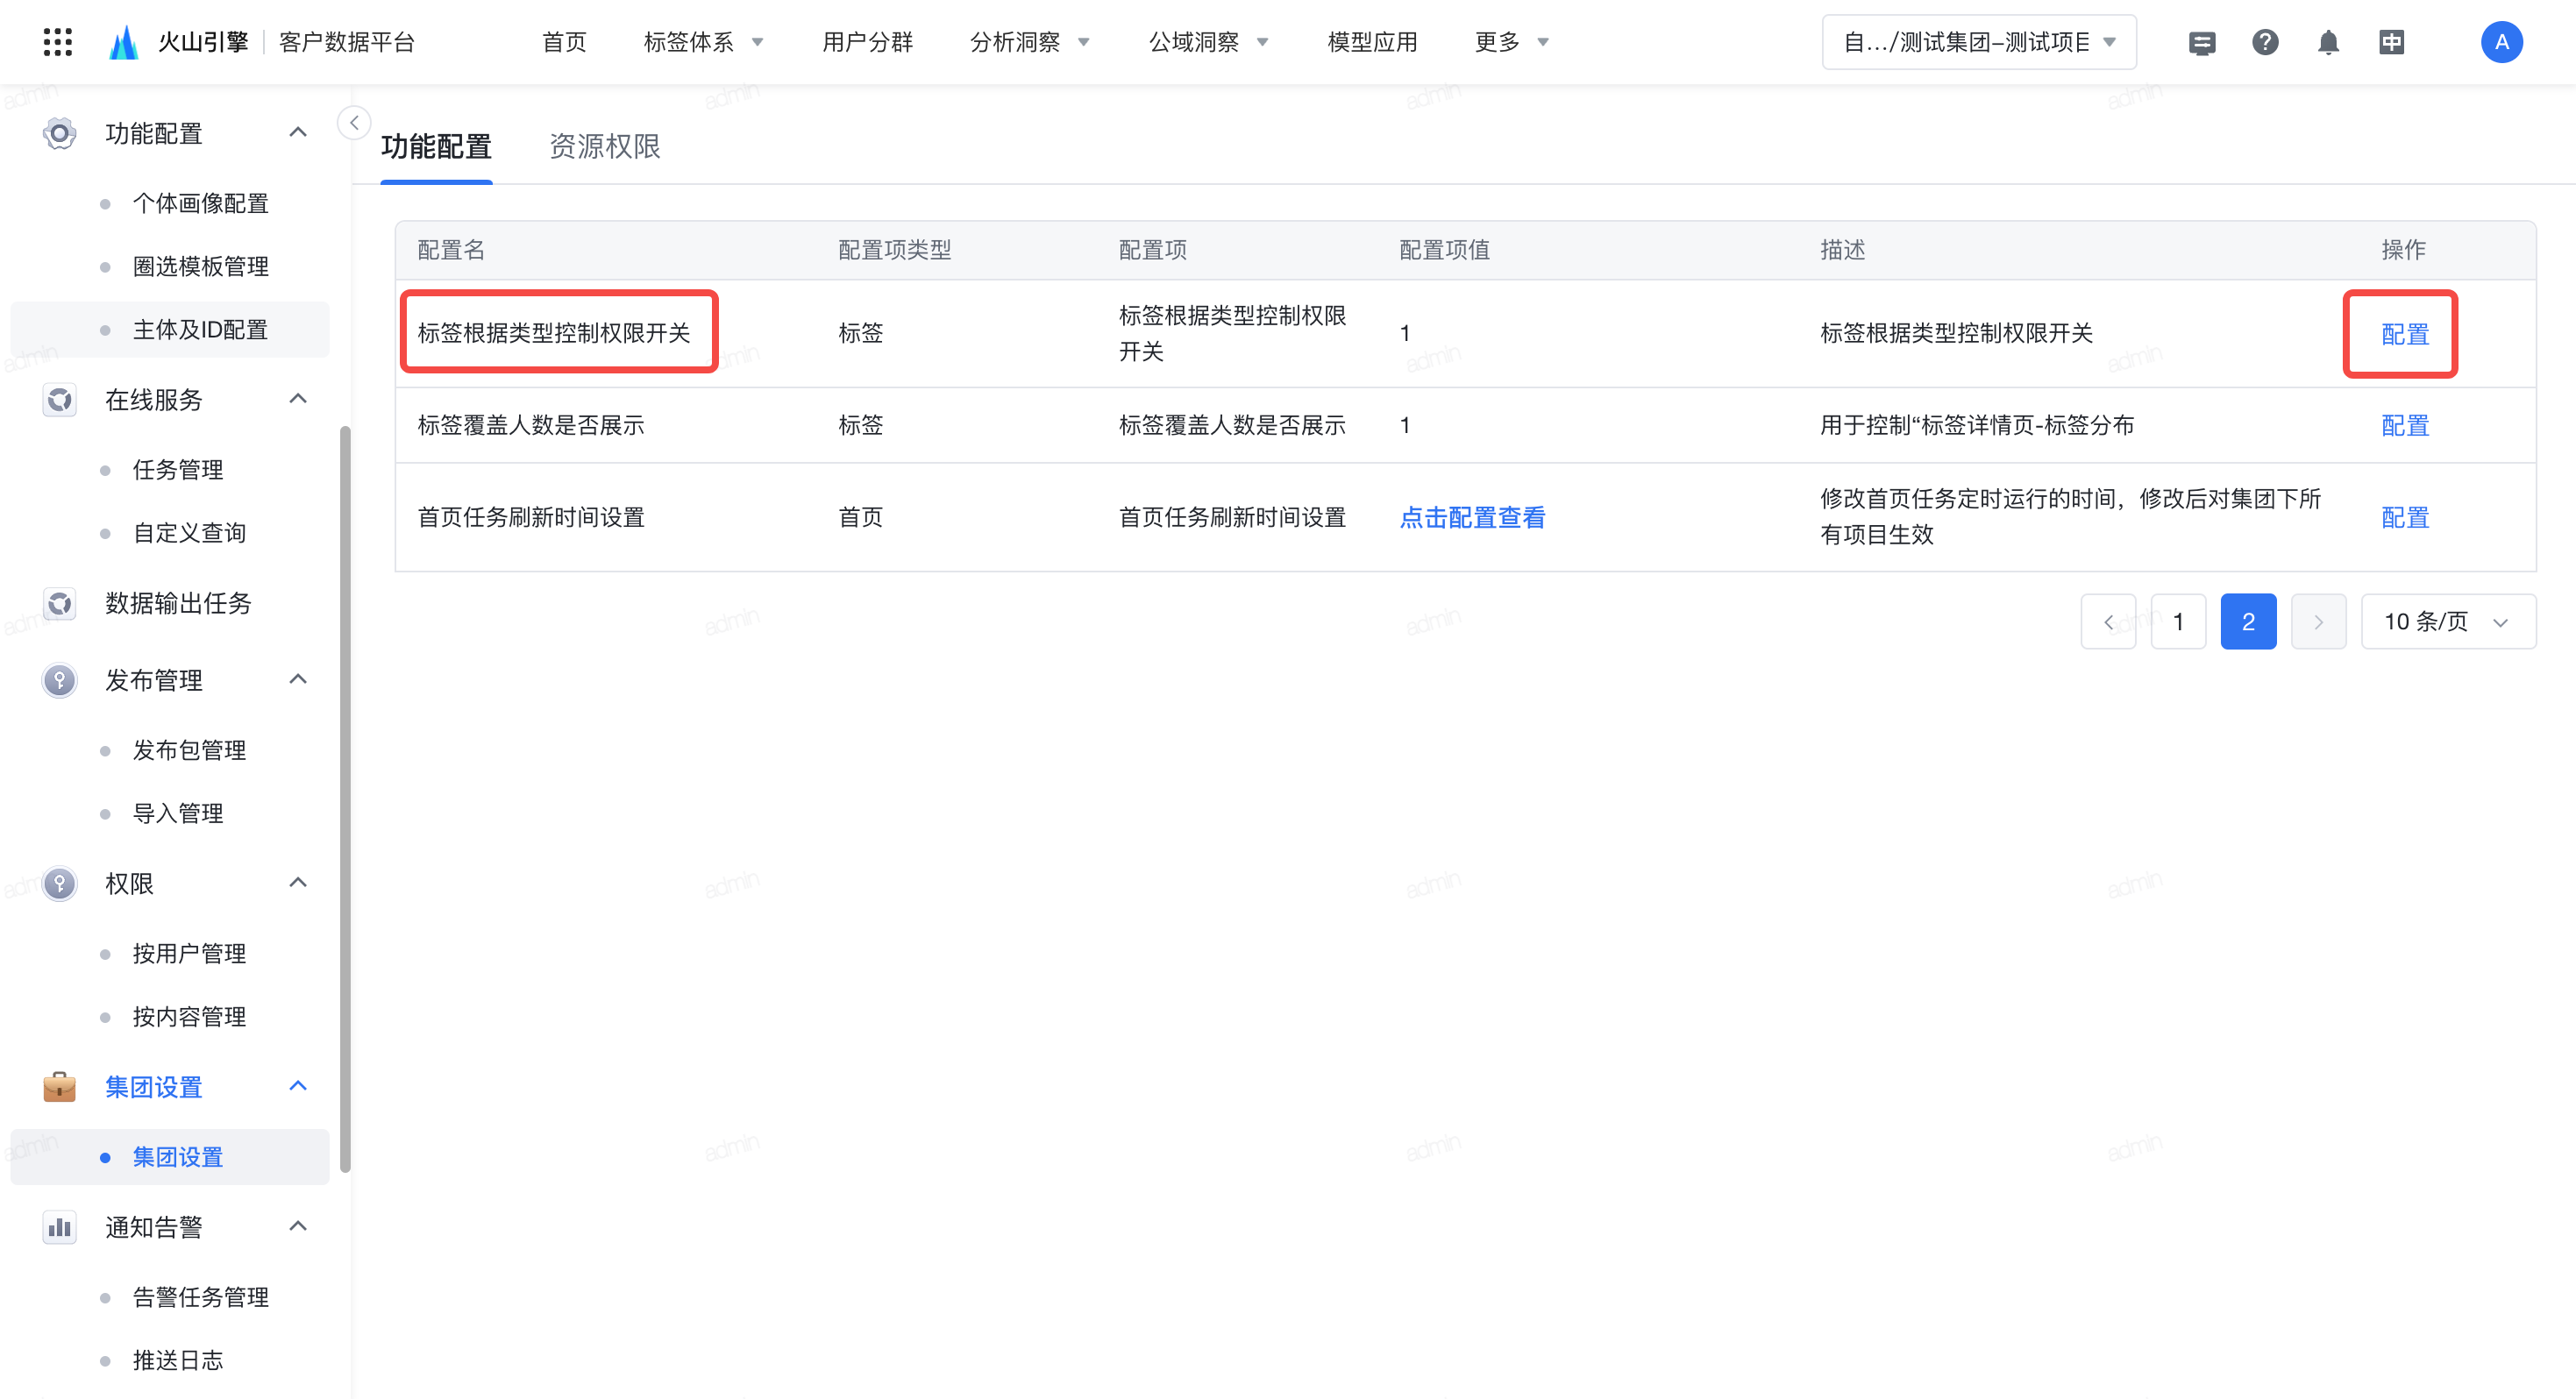Open the 公域洞察 top menu dropdown
Image resolution: width=2576 pixels, height=1399 pixels.
click(1209, 42)
